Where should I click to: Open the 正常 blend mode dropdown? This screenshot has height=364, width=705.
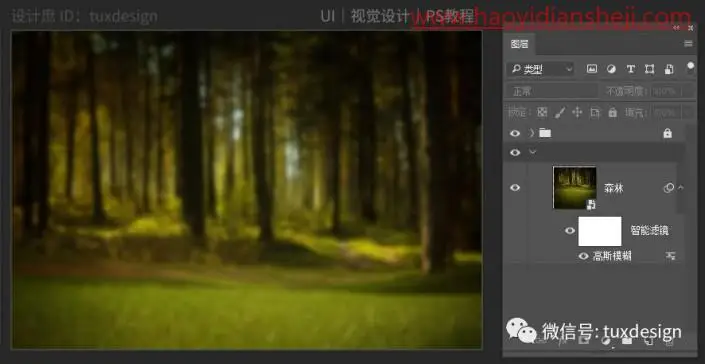point(553,91)
